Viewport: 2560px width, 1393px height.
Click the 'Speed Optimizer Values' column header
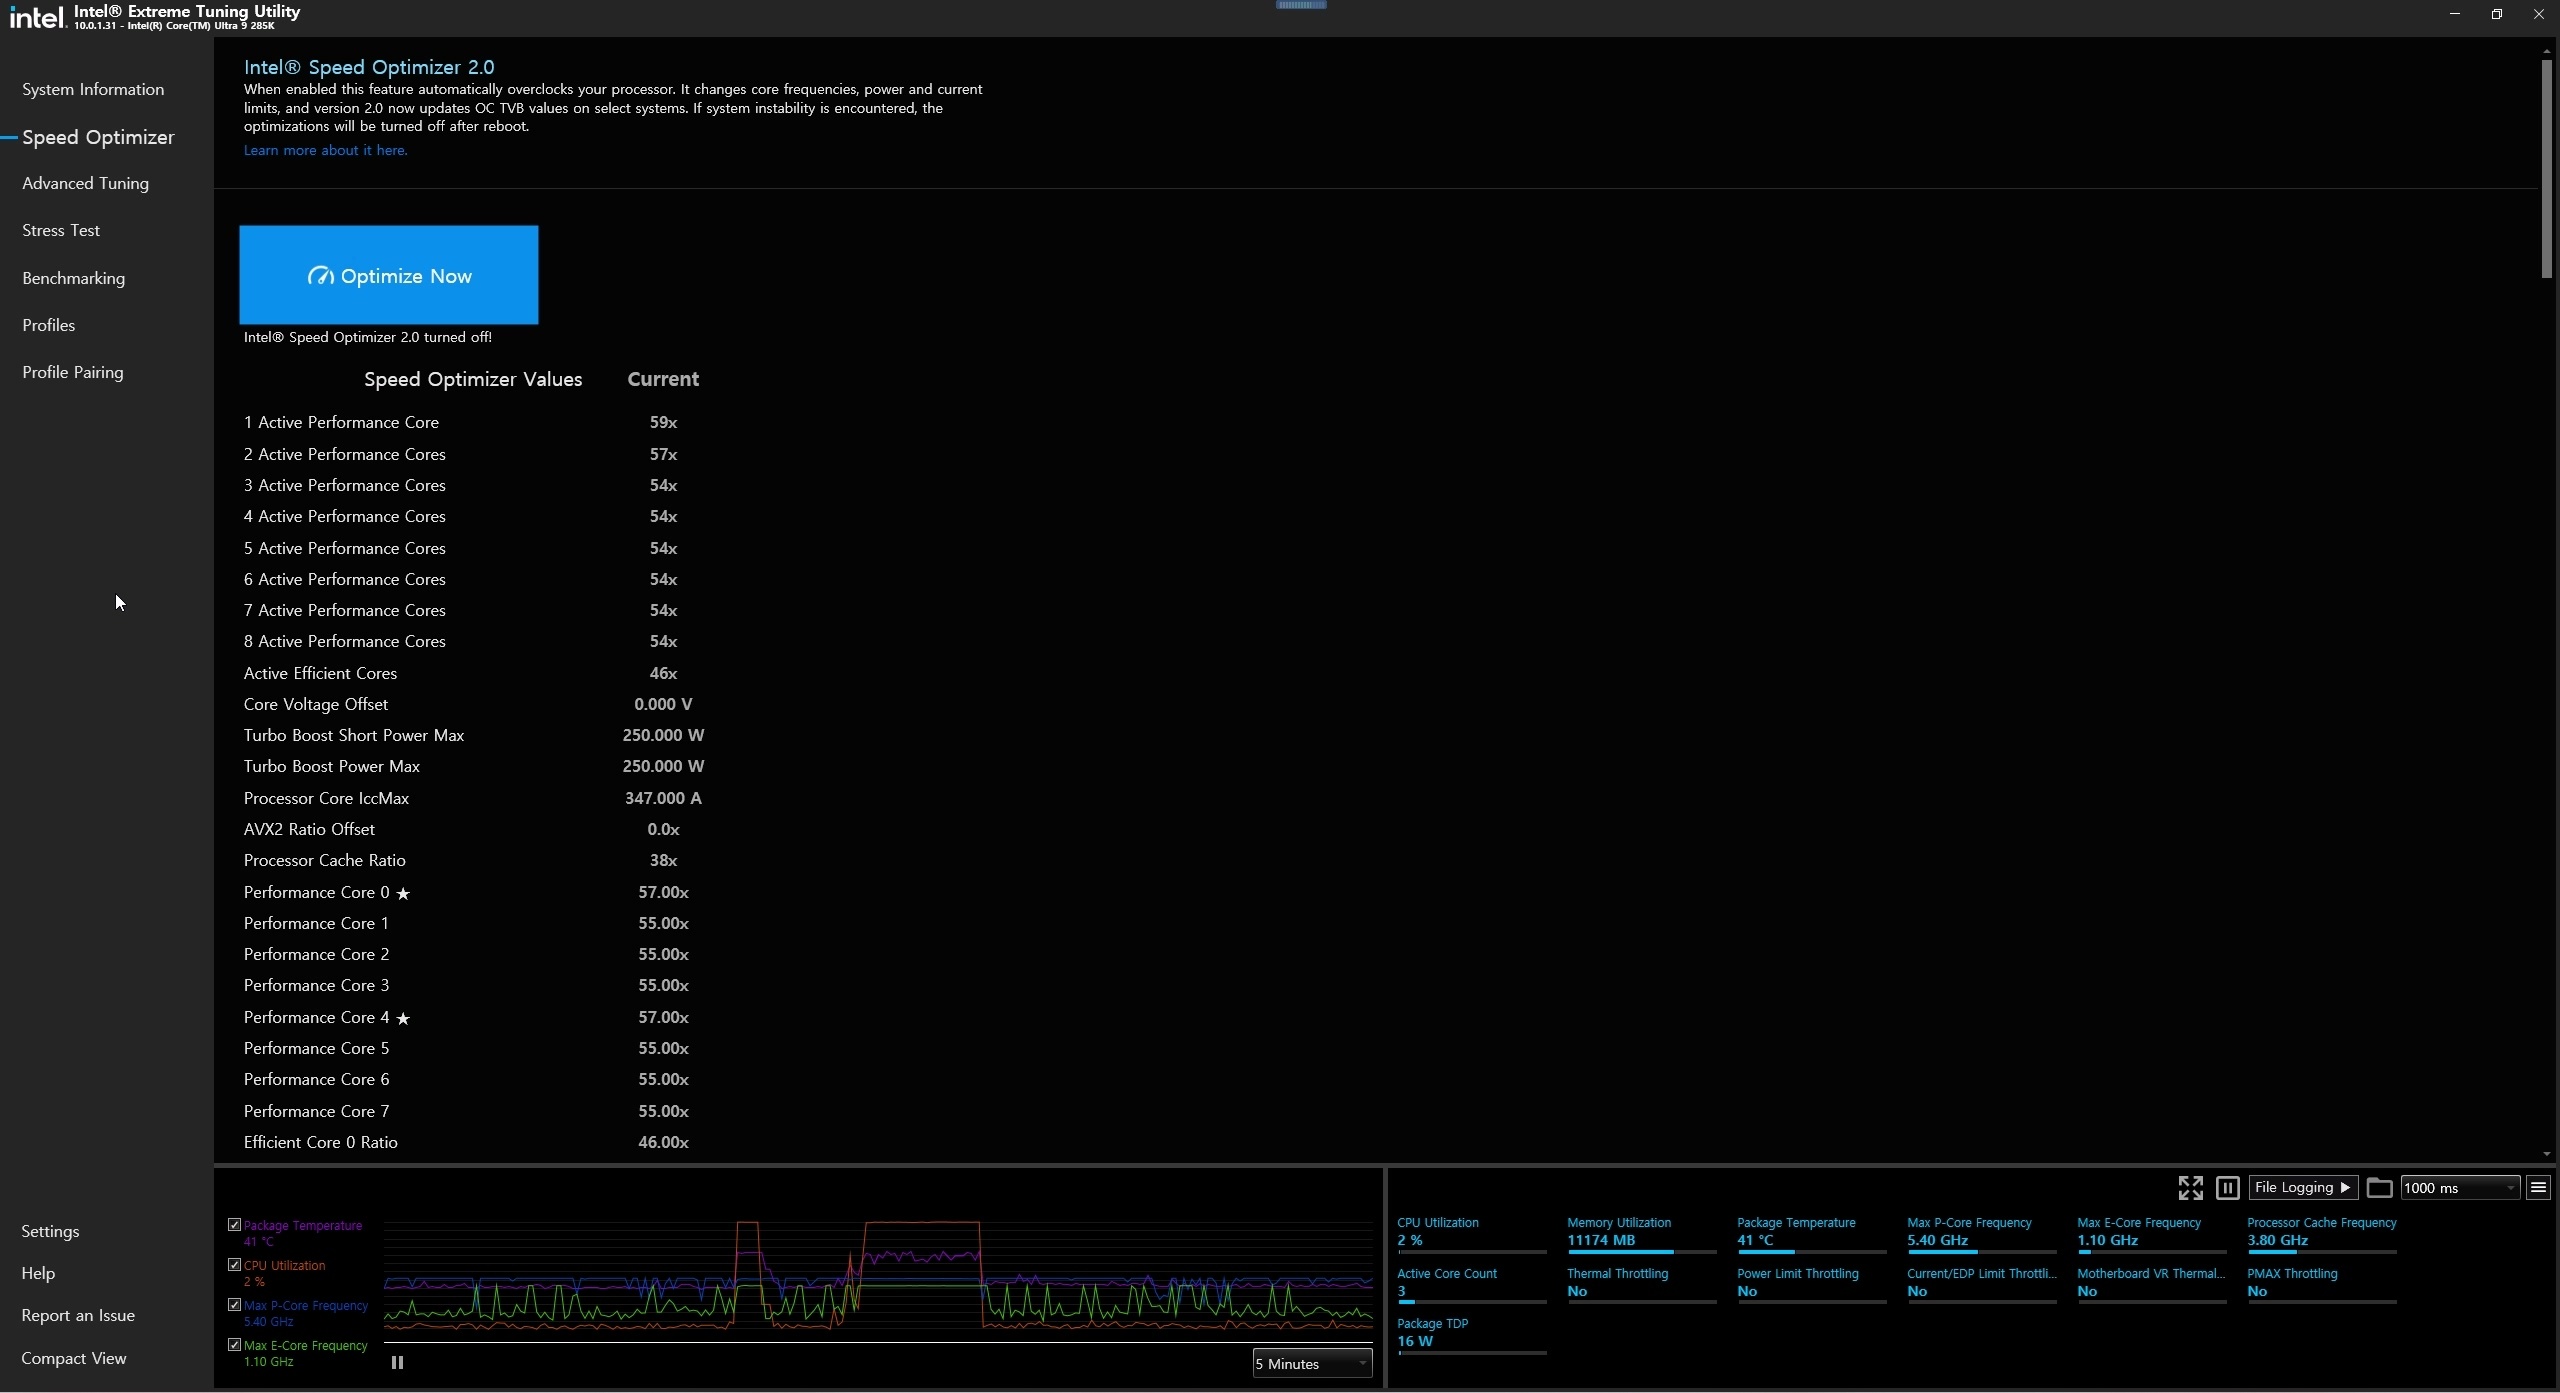click(x=473, y=379)
